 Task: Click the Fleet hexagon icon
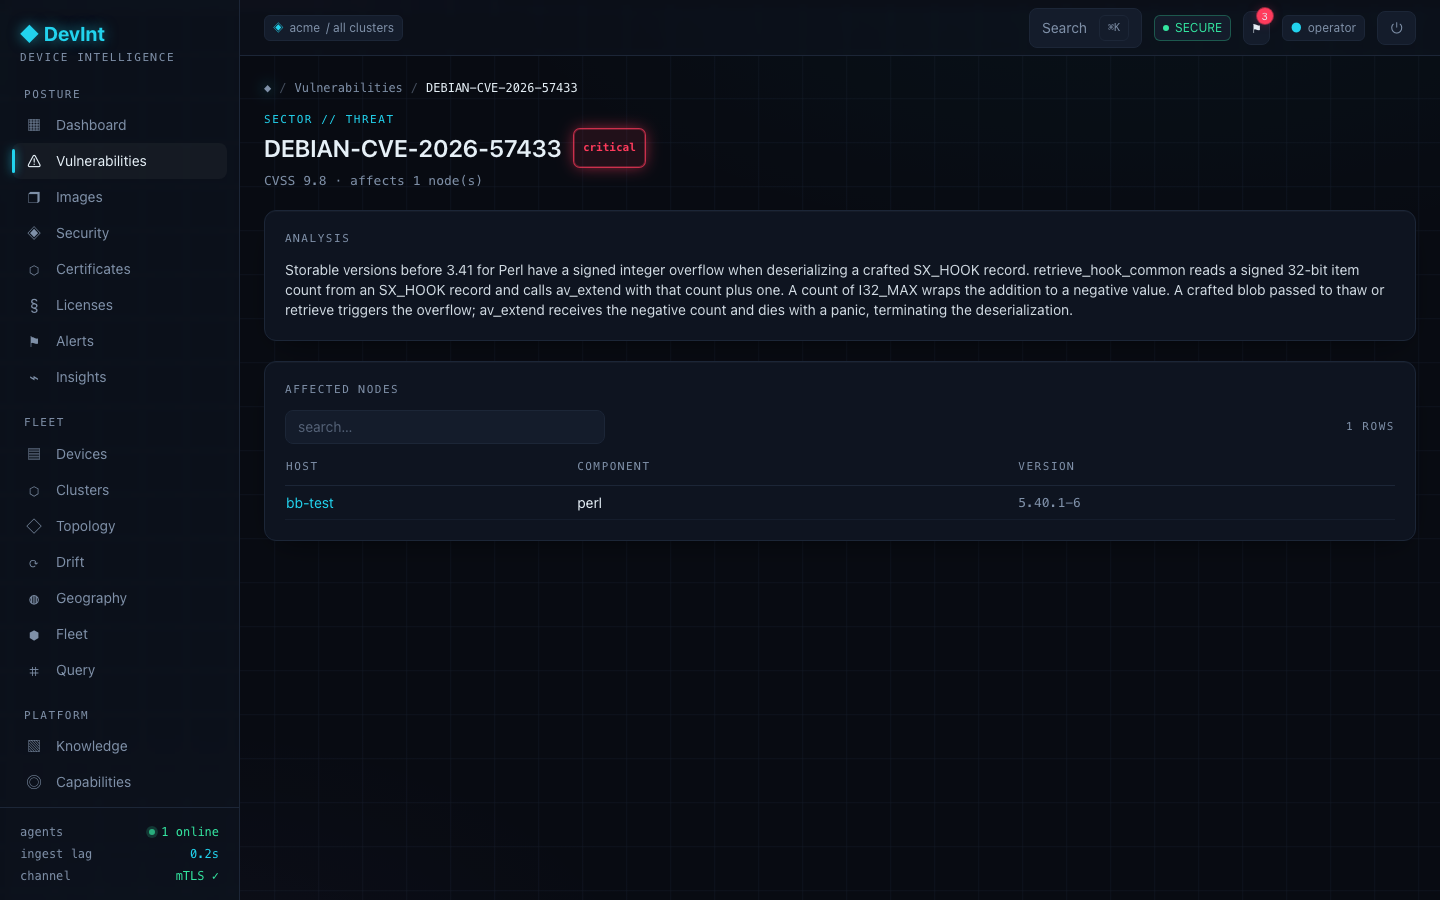34,635
